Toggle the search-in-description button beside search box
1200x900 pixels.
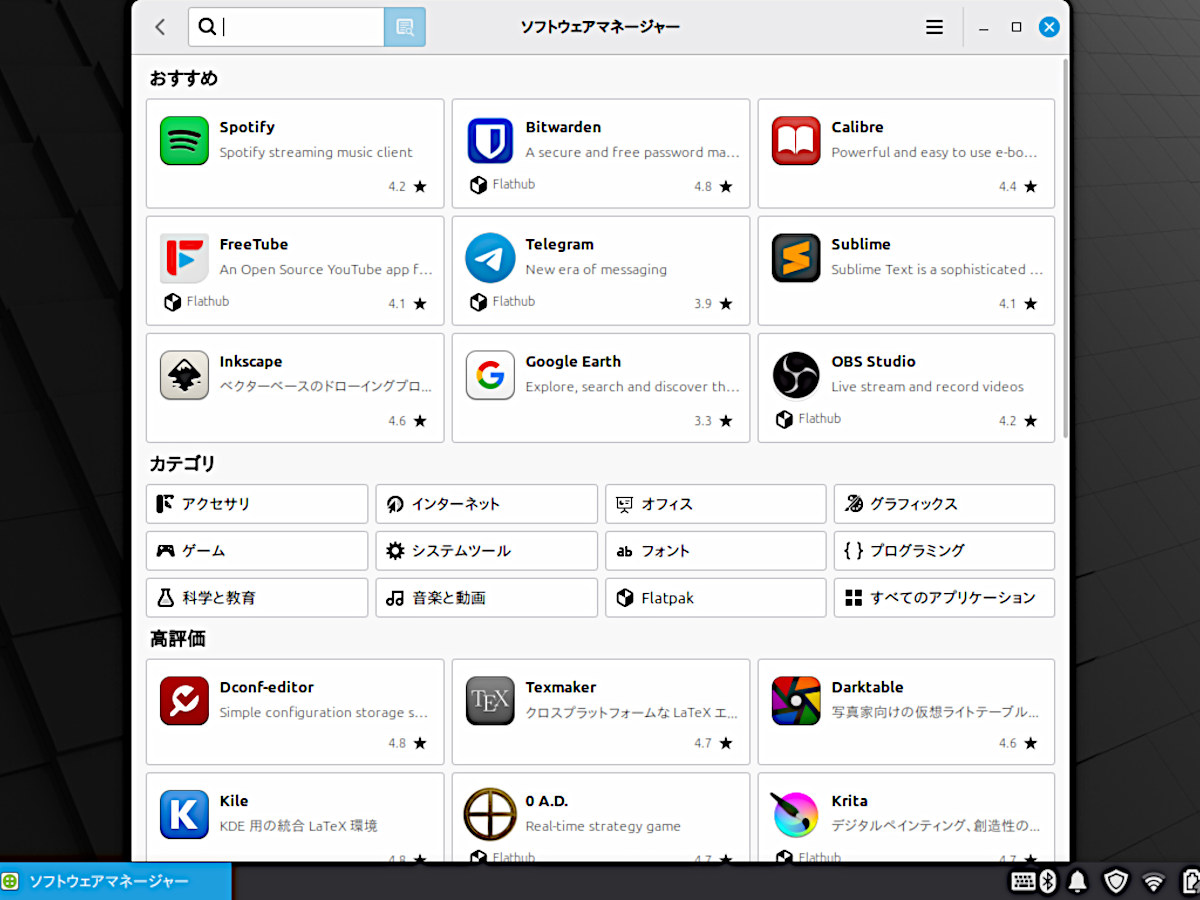405,27
